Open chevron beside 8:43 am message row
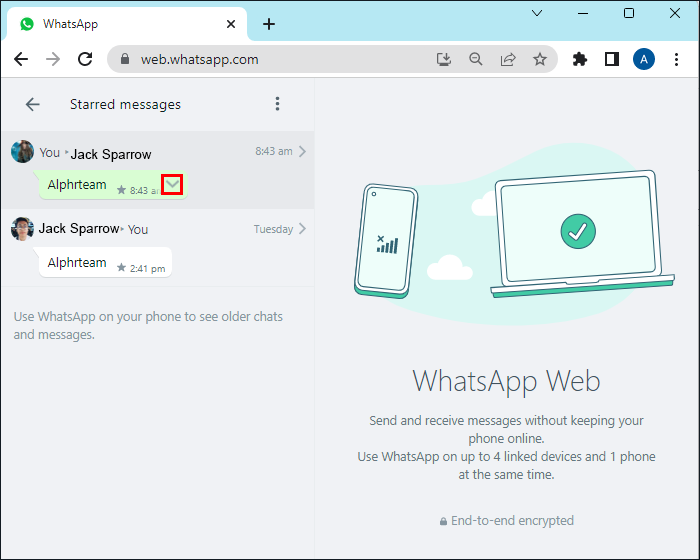700x560 pixels. 303,151
